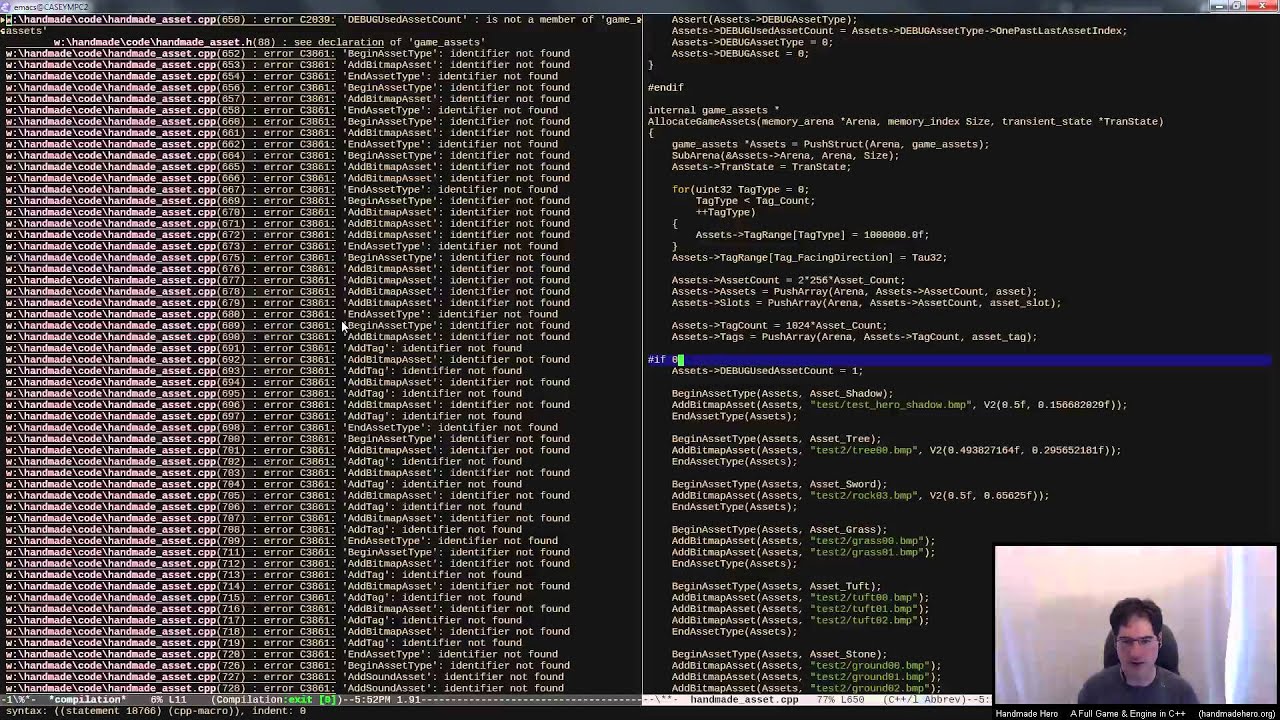Click 'Assert(Assets->DEBUGAssetType);' line
The image size is (1280, 720).
[x=764, y=19]
